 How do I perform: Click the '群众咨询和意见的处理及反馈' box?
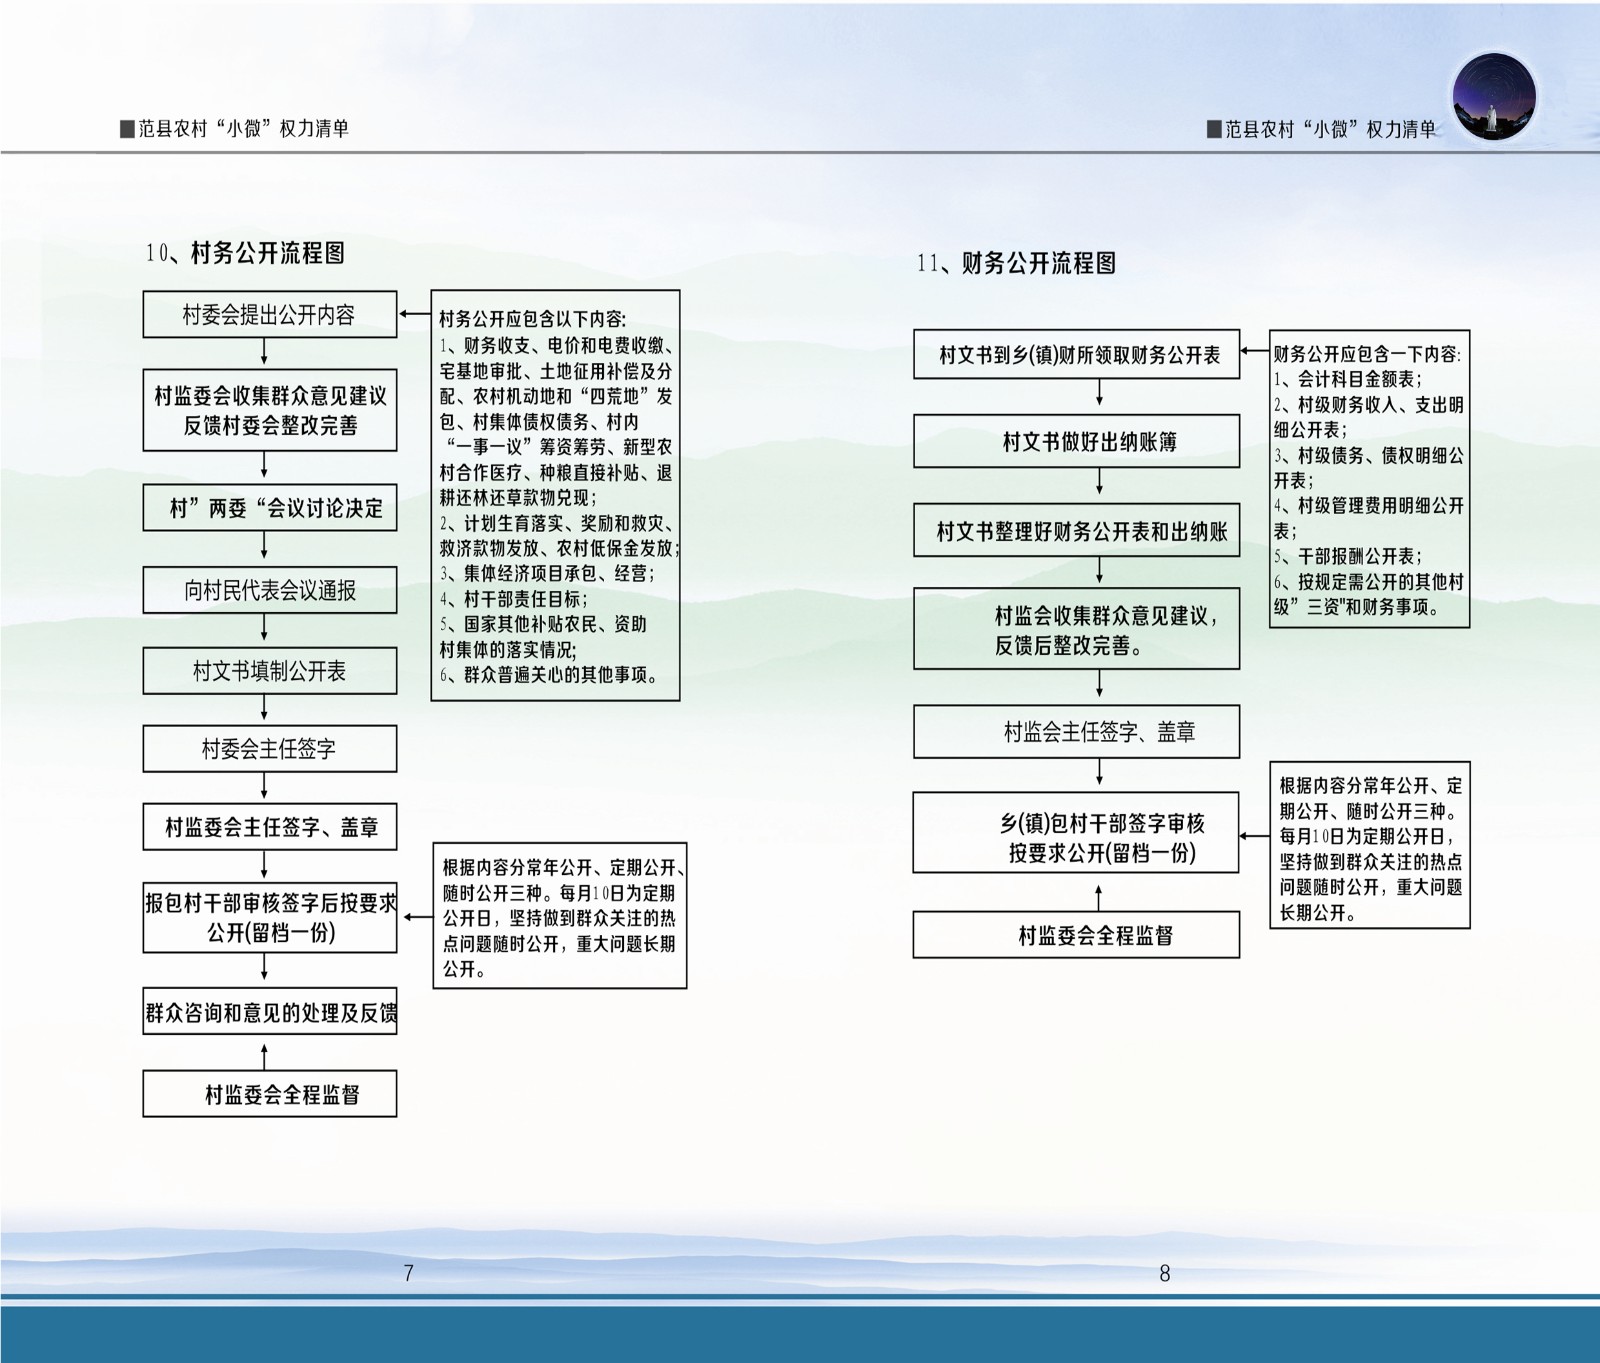(x=270, y=1012)
